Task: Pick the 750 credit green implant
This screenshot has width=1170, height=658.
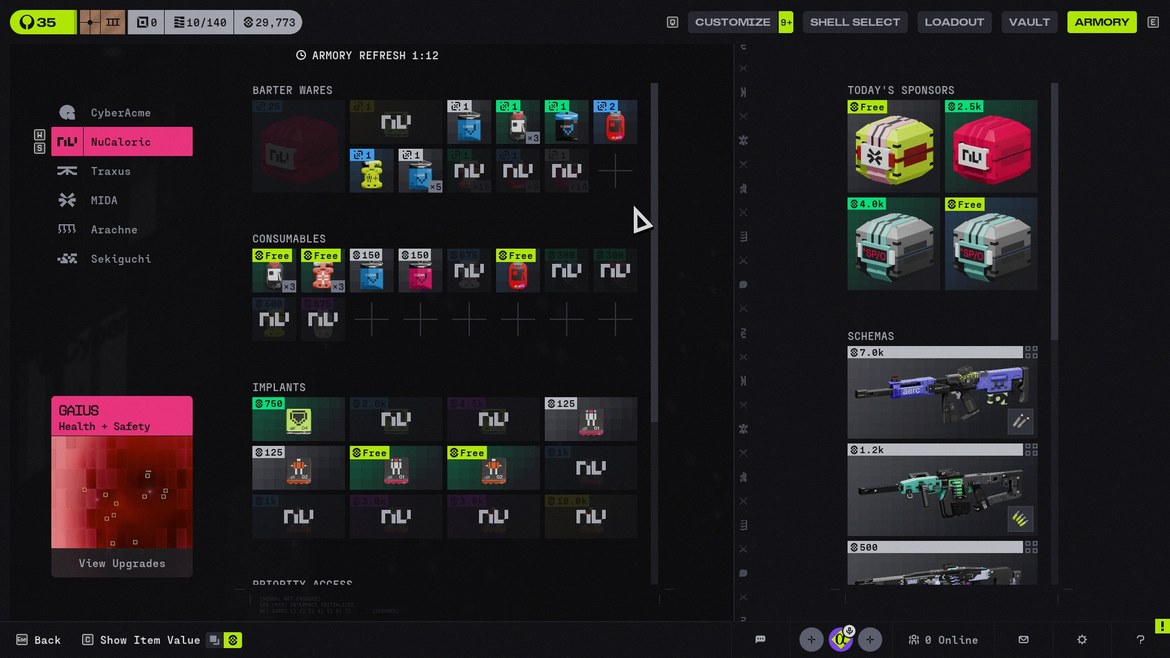Action: (298, 419)
